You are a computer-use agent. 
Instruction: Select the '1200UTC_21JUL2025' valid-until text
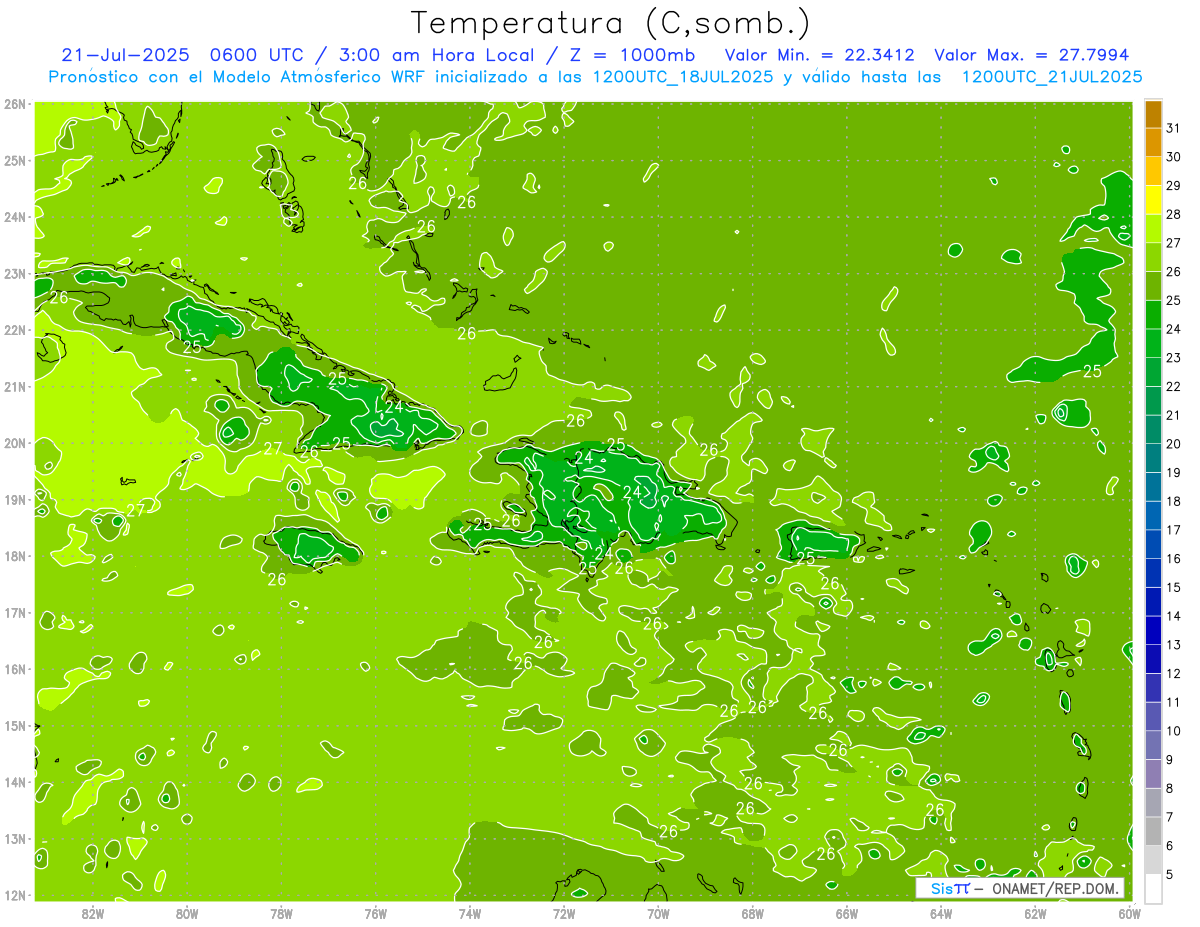1051,77
